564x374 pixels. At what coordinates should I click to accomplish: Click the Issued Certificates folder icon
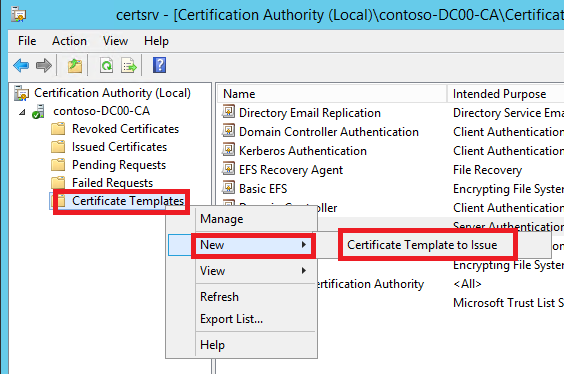(58, 147)
